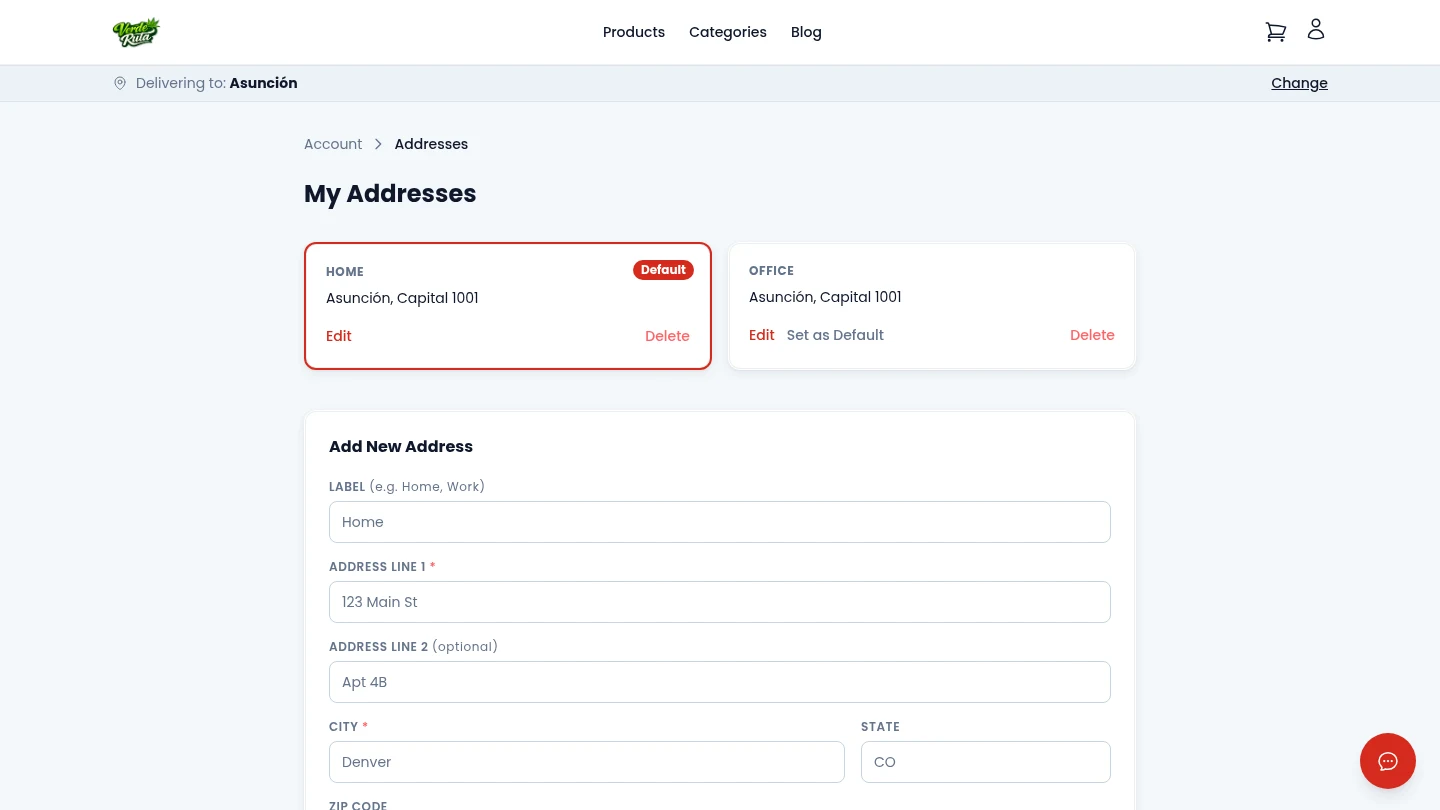Go to Account breadcrumb link

(x=333, y=144)
